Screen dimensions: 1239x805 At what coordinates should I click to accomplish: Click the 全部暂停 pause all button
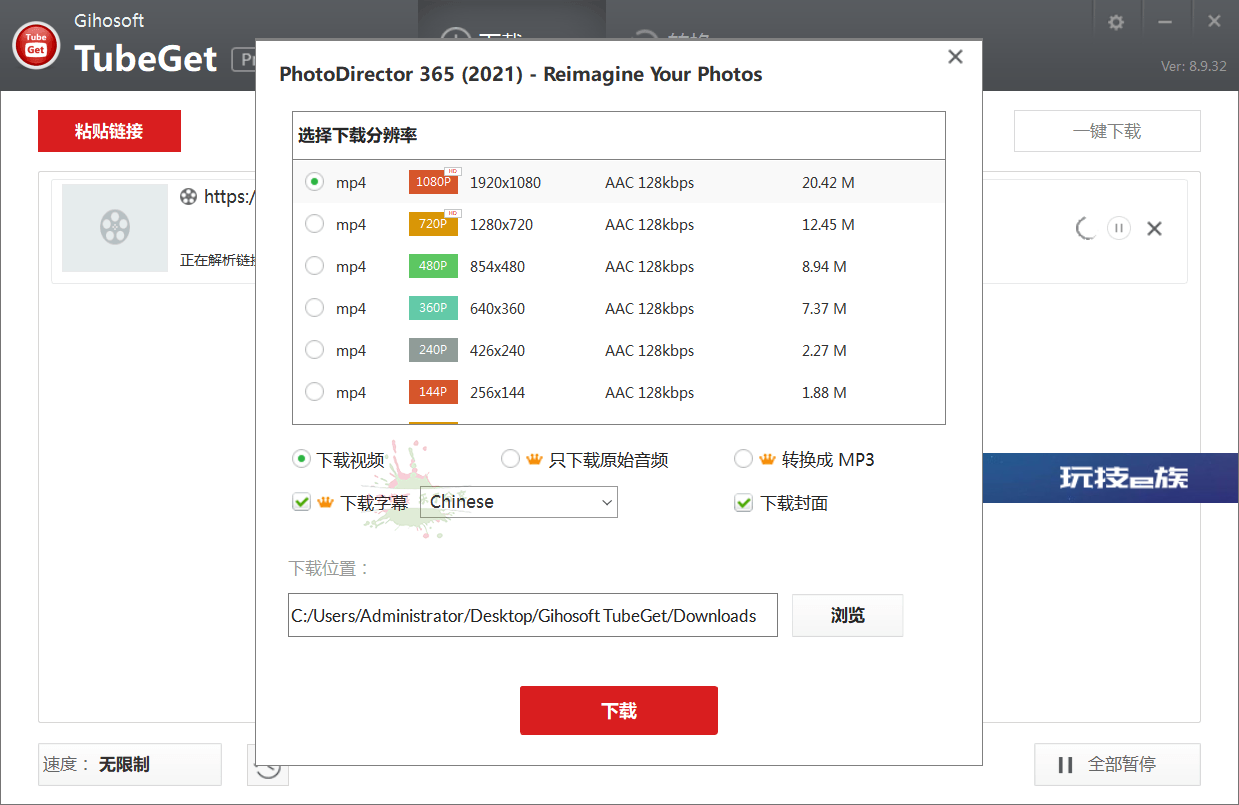(1117, 765)
